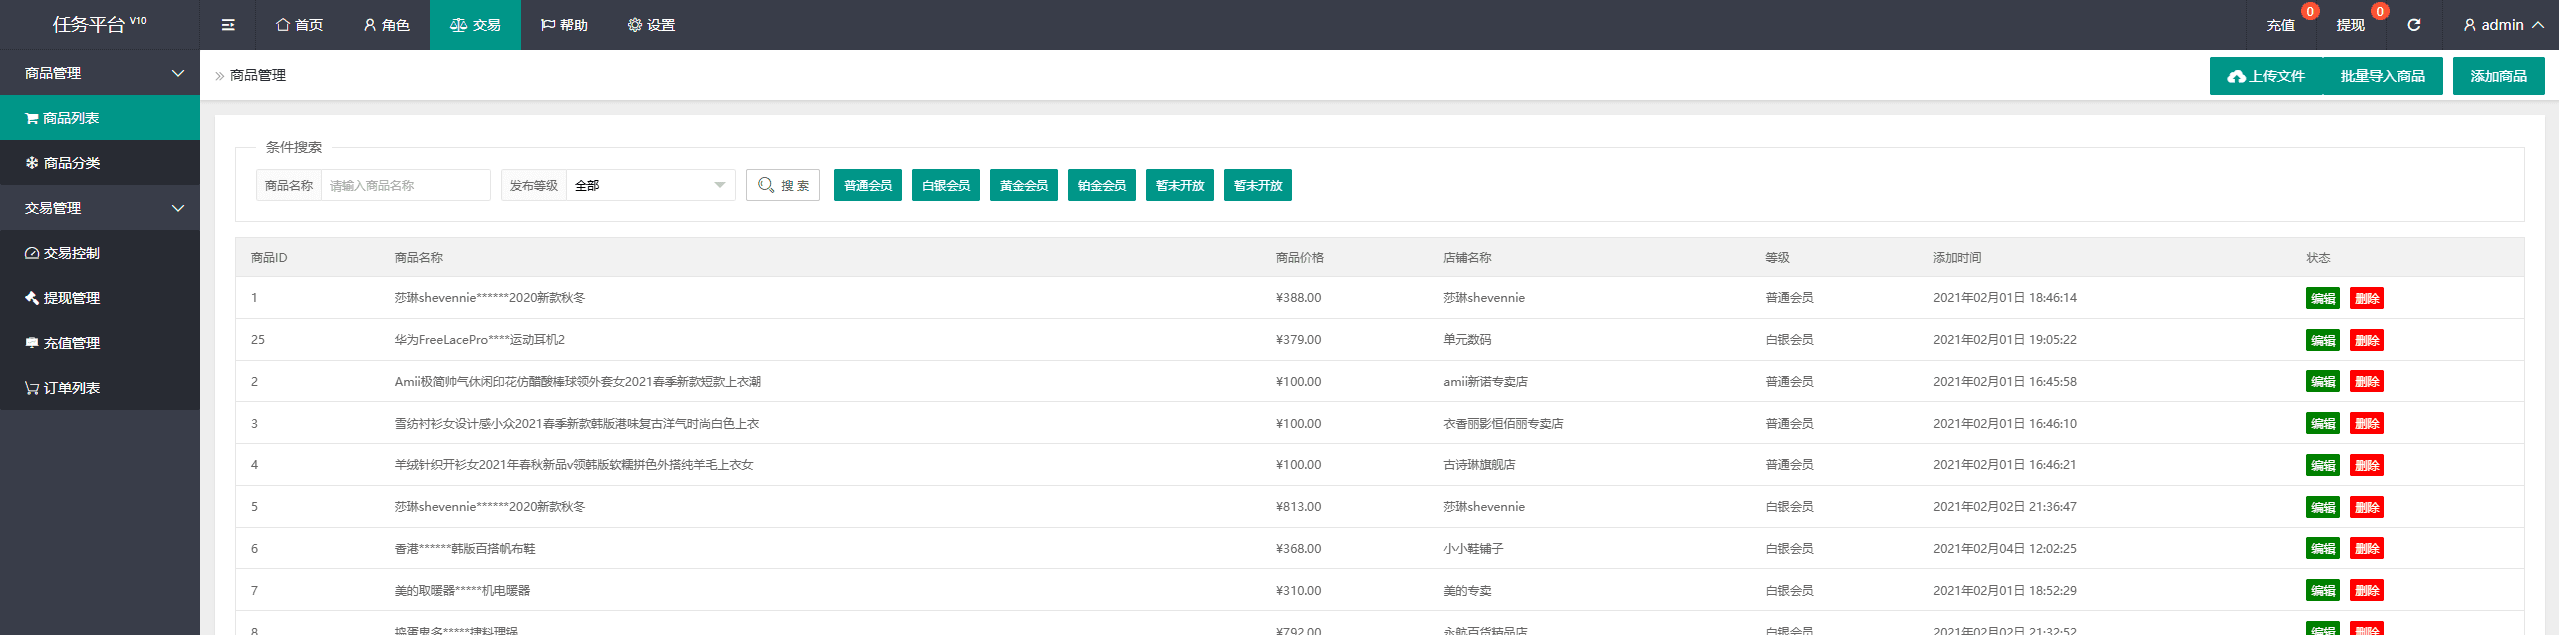Click the 搜索 button

[x=783, y=185]
